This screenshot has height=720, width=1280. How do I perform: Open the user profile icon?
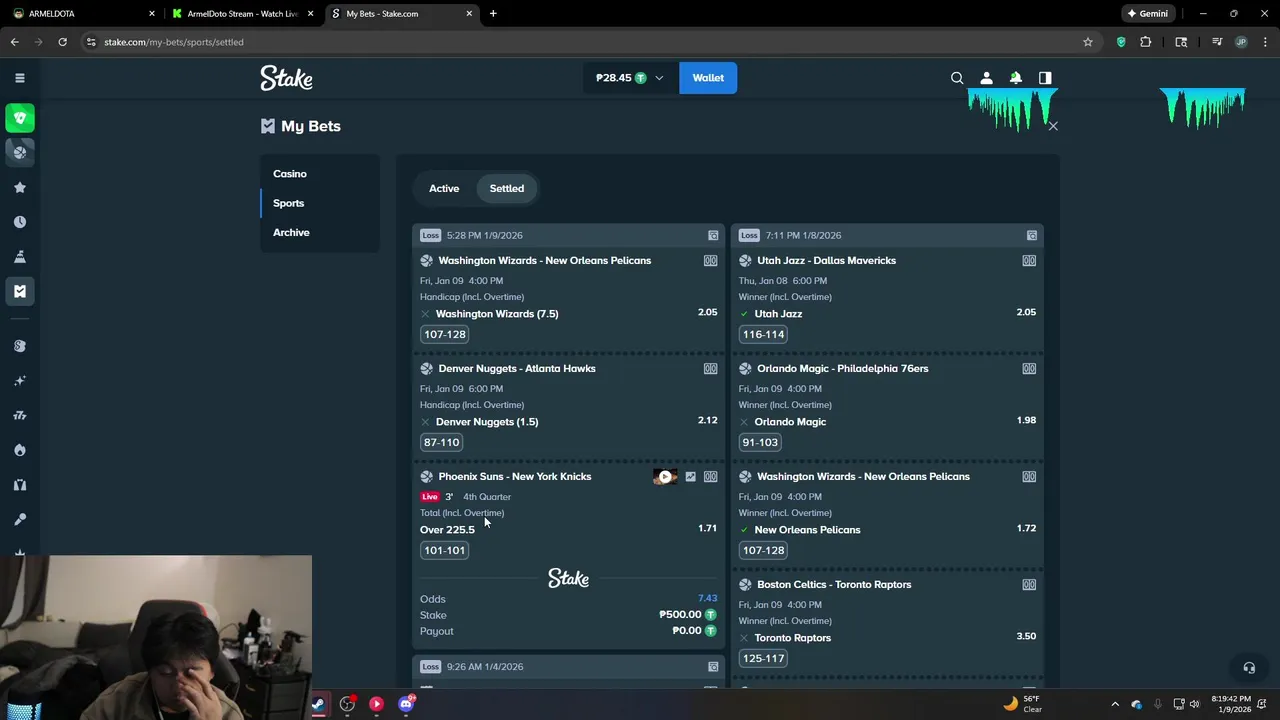[x=986, y=78]
